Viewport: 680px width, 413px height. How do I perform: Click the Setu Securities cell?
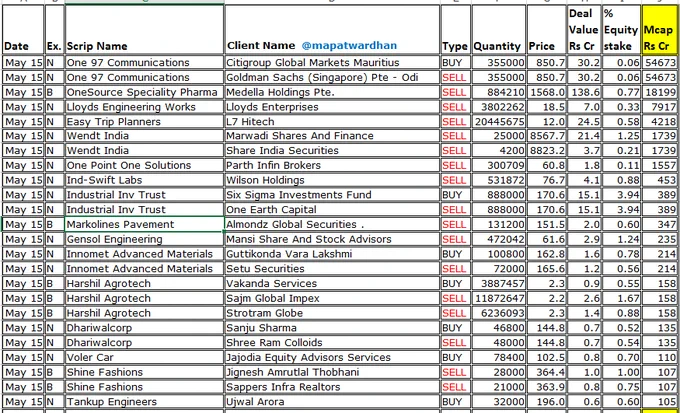pos(332,269)
